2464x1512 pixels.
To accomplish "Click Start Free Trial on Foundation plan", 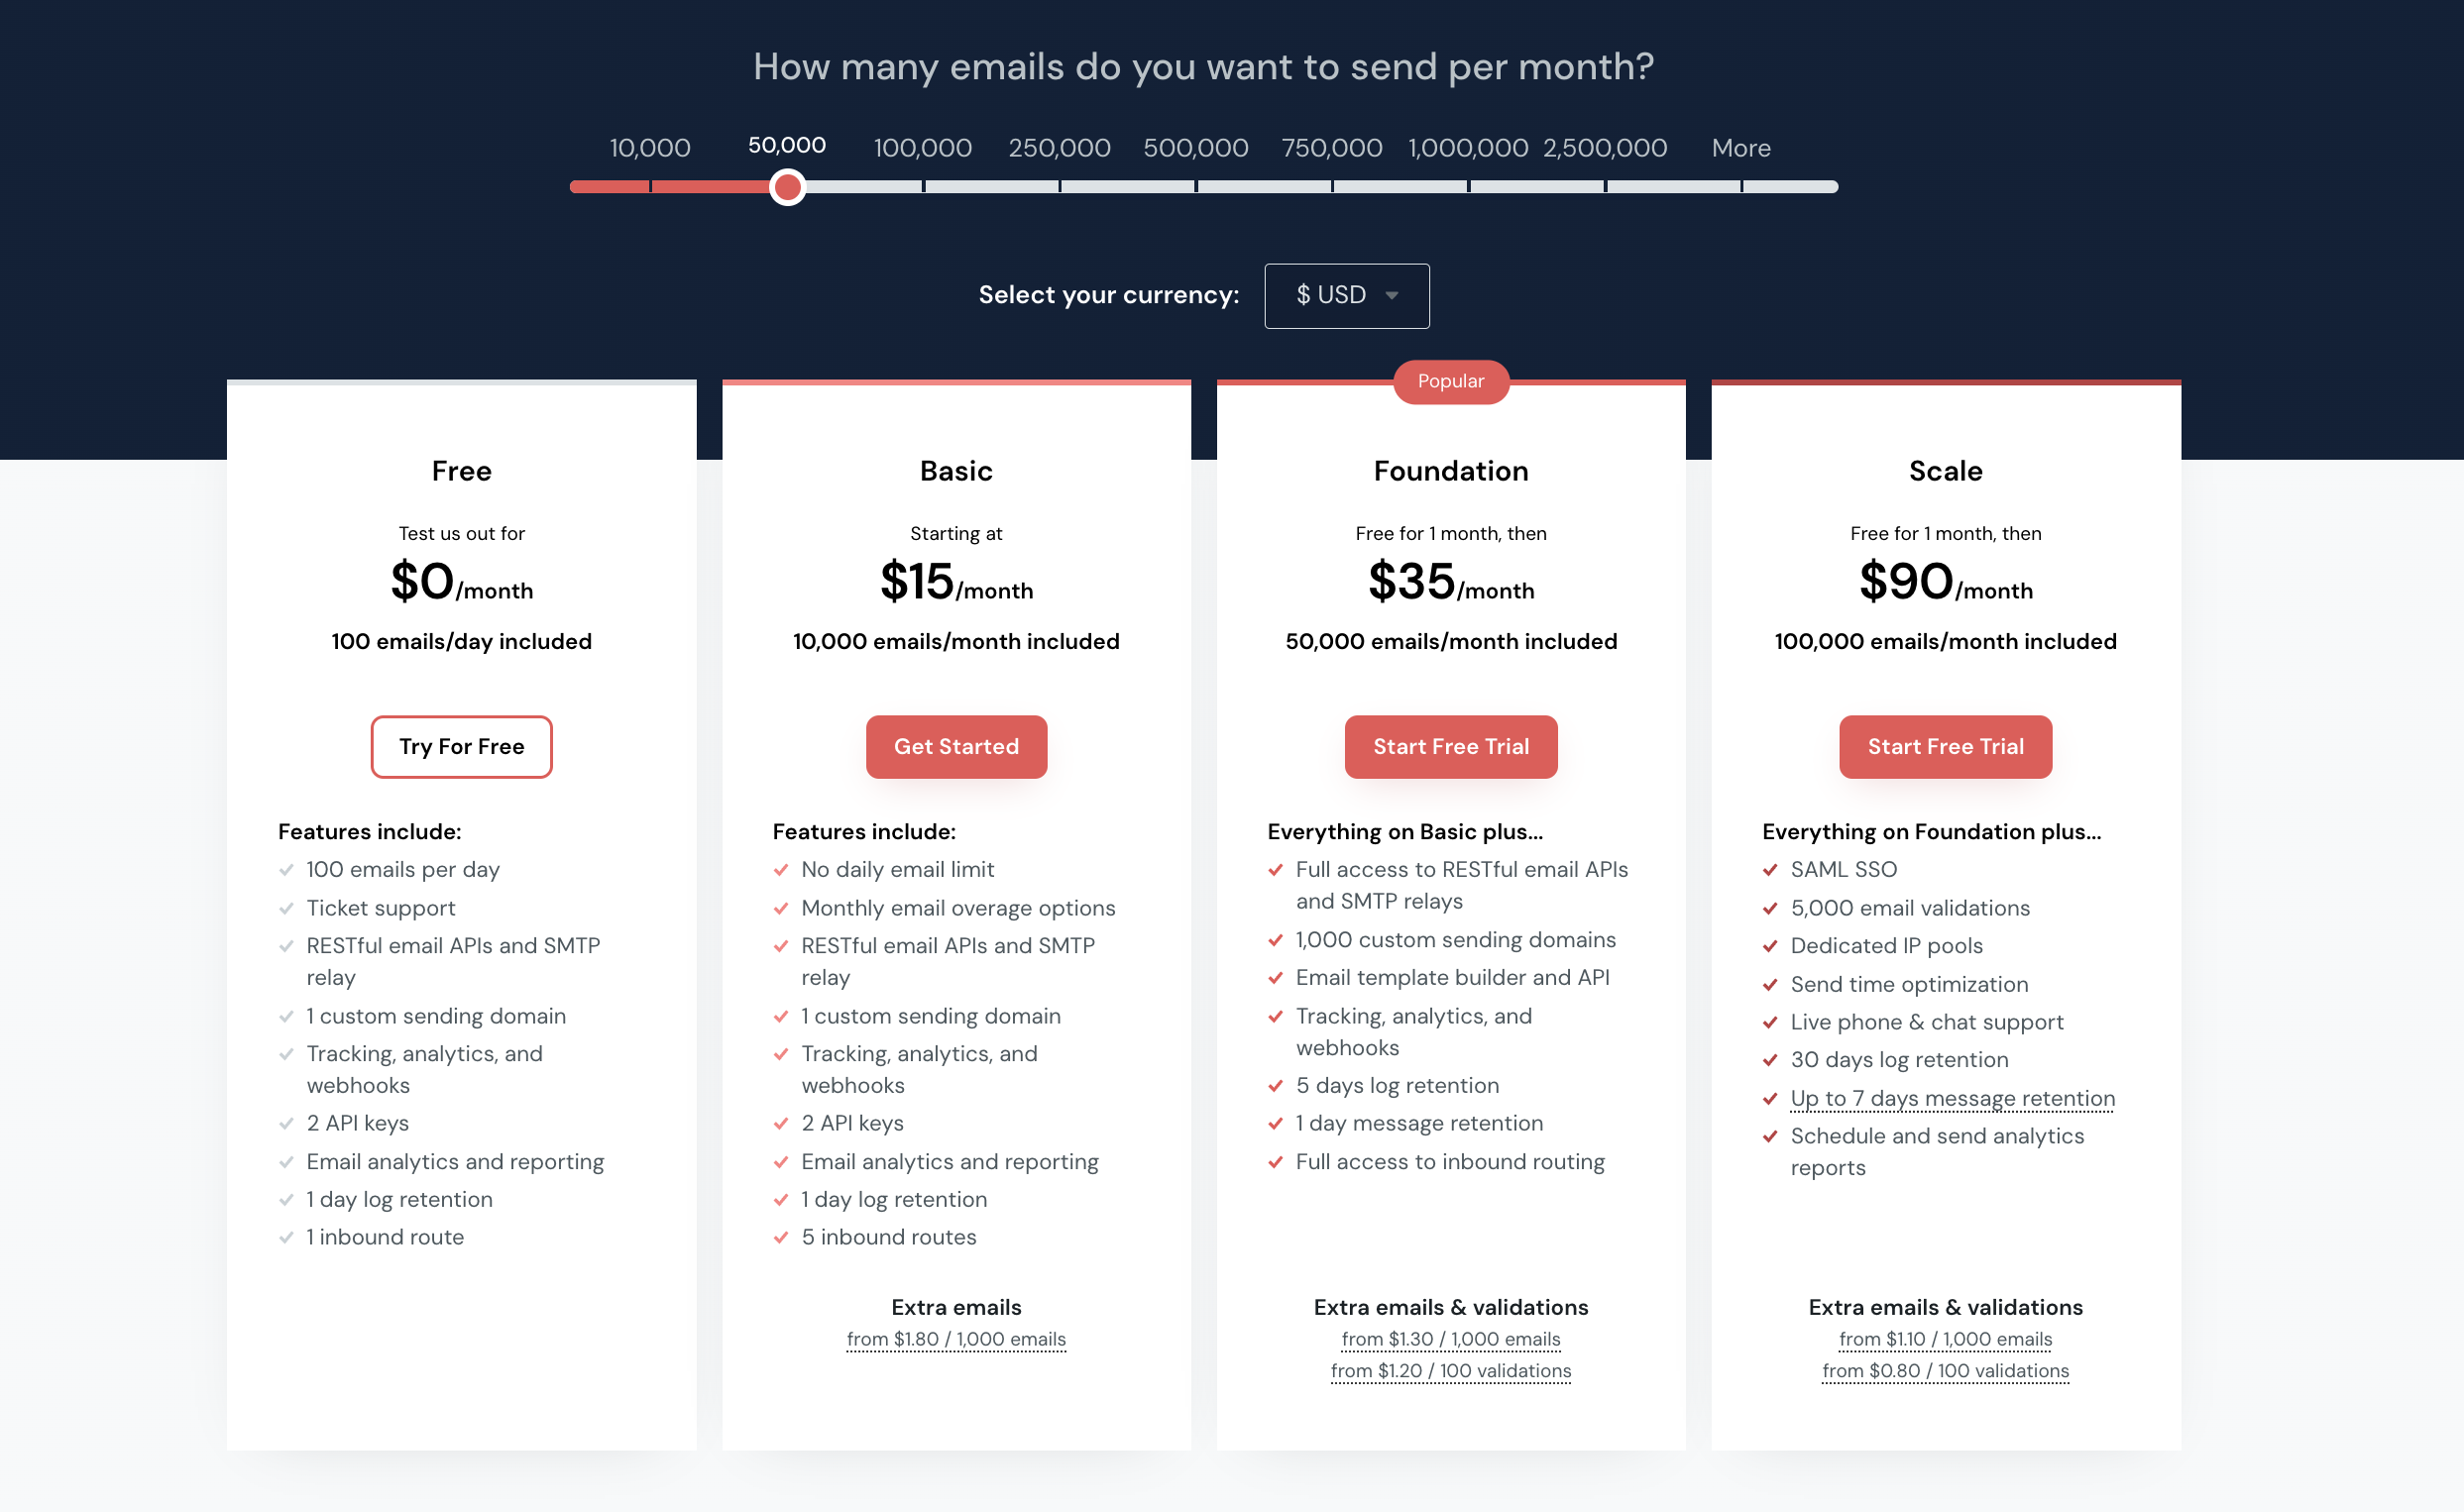I will coord(1450,746).
